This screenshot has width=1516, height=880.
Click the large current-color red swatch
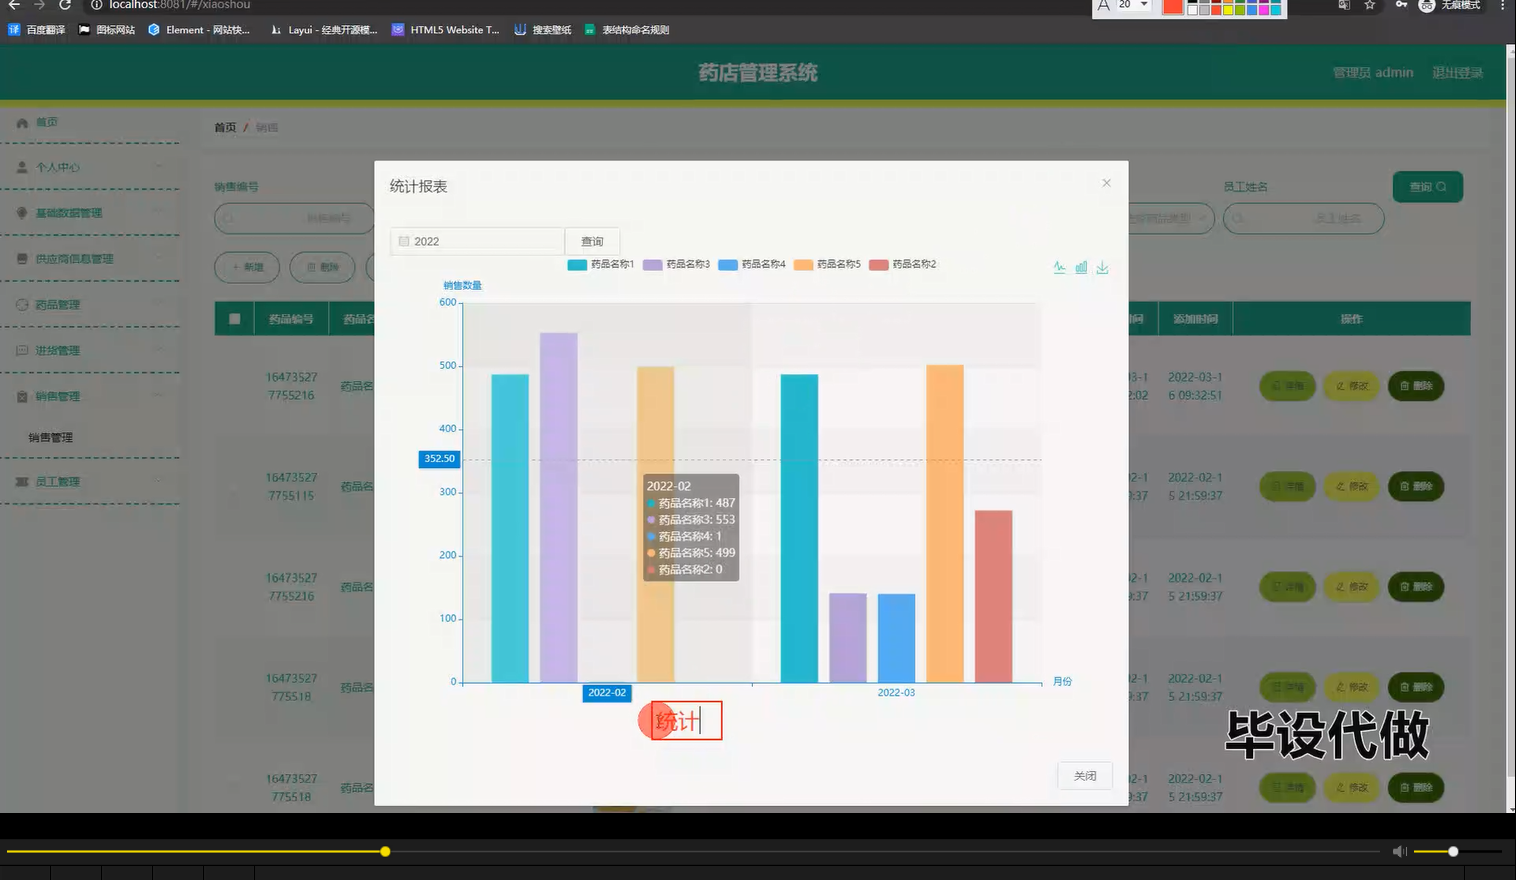[1172, 7]
